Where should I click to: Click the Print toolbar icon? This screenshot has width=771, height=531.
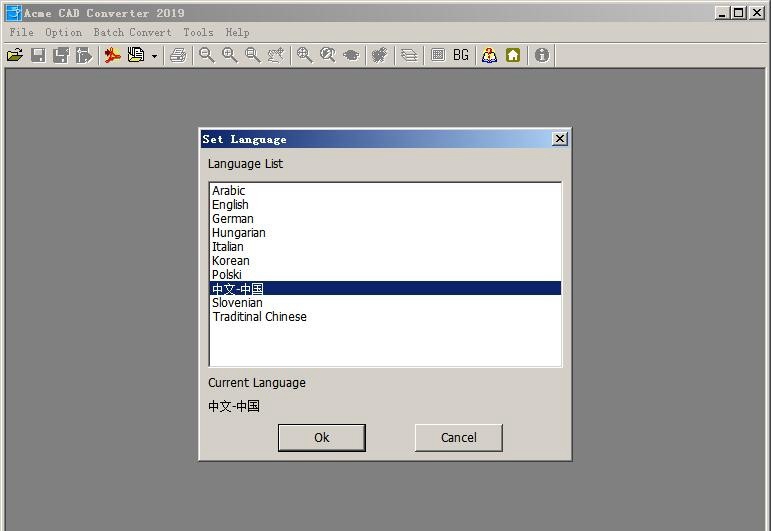point(178,55)
